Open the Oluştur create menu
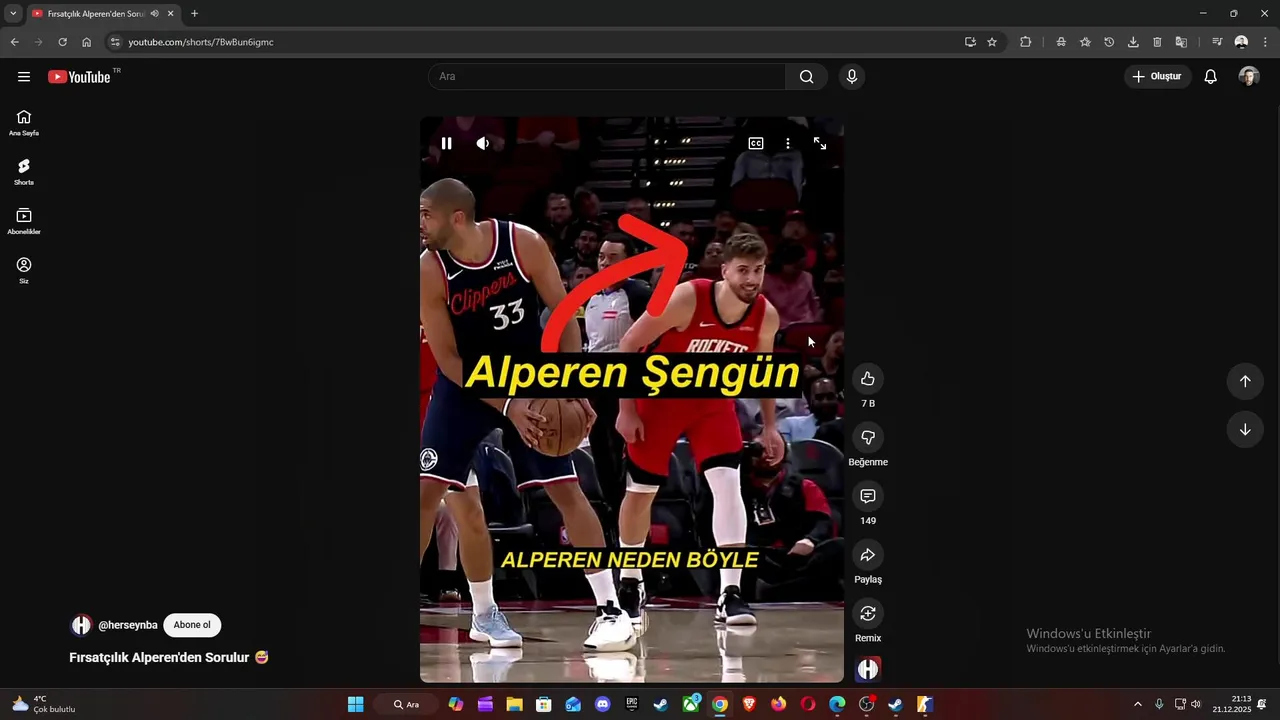1280x720 pixels. click(1157, 77)
